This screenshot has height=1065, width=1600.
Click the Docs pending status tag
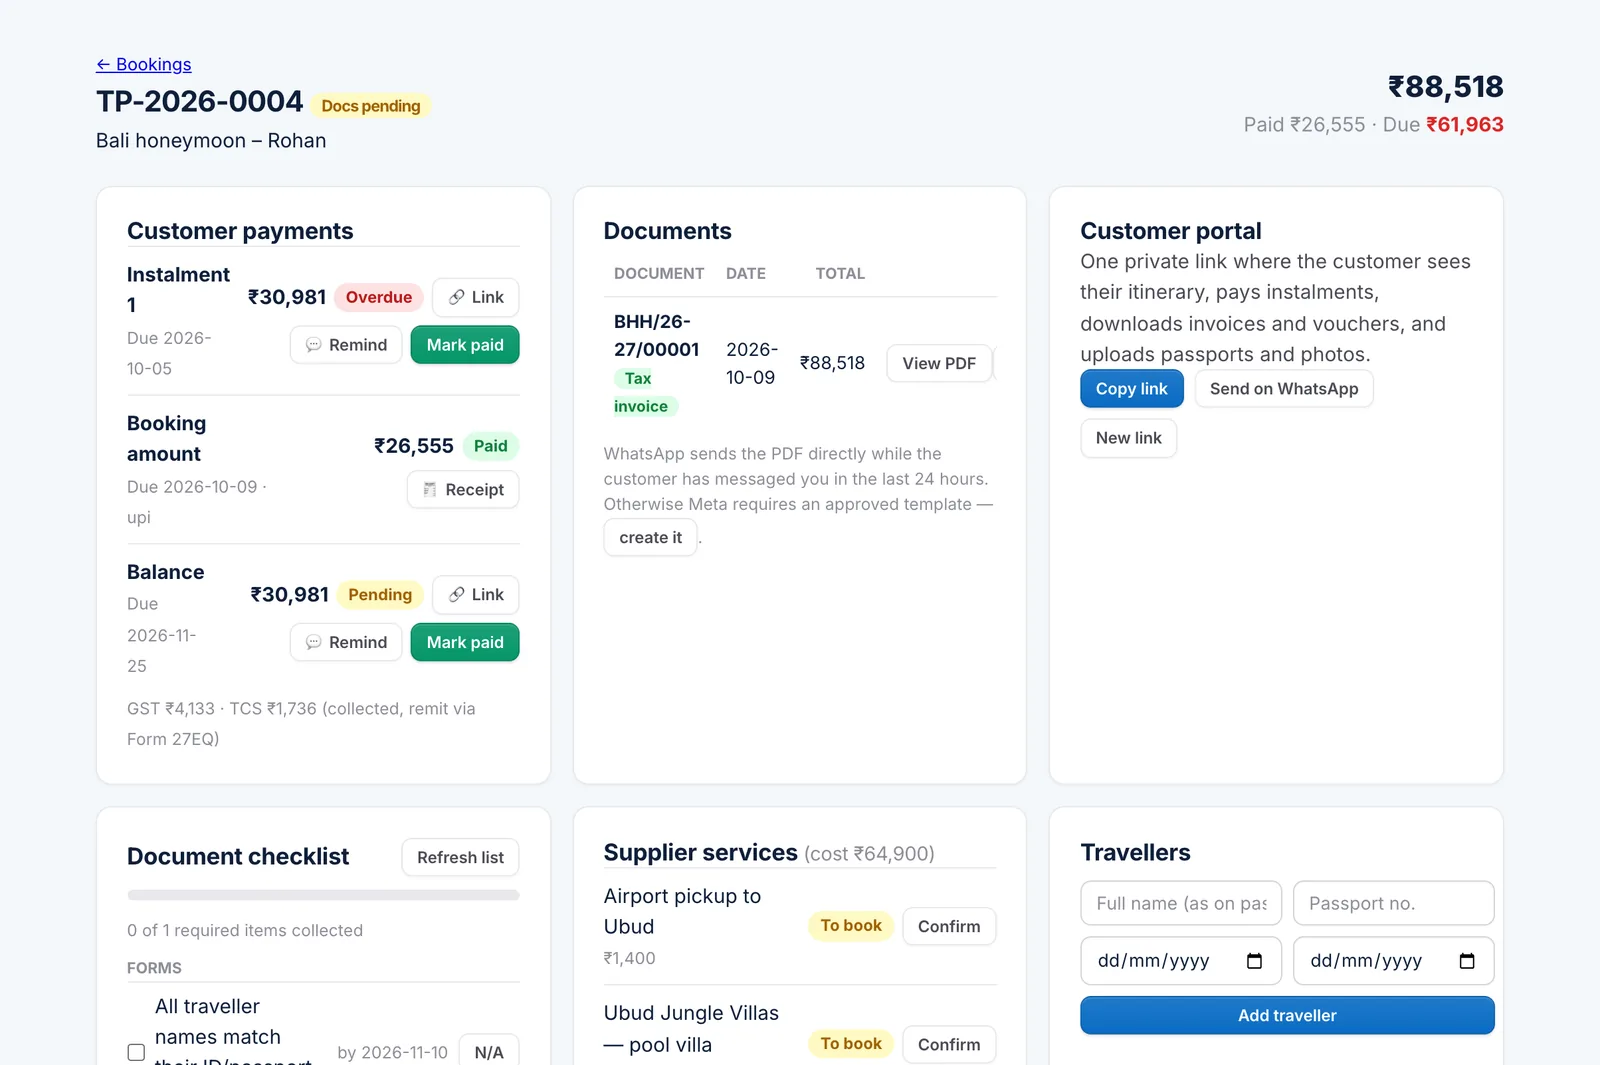(x=371, y=106)
